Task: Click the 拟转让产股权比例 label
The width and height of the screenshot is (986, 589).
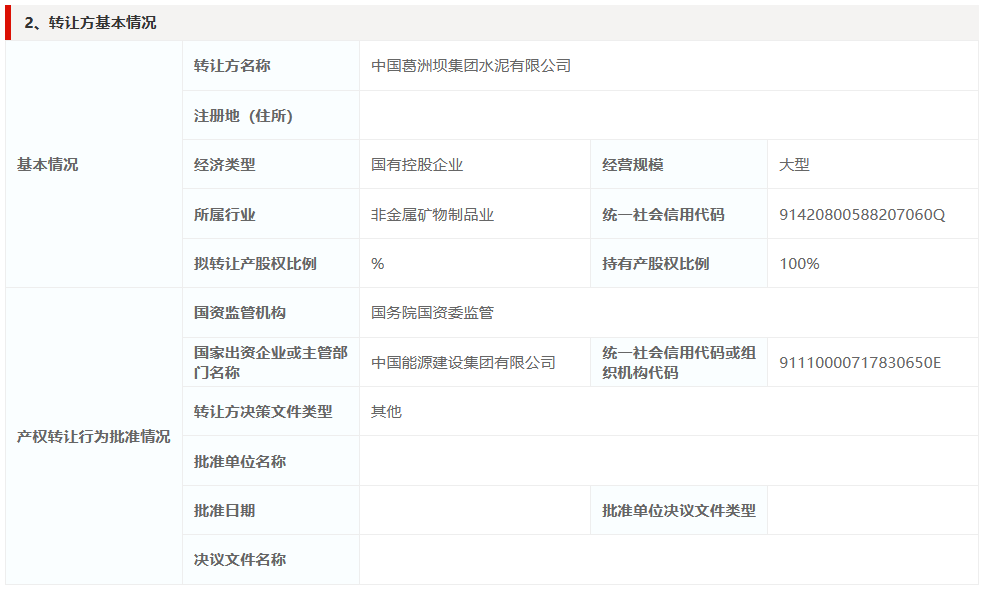Action: coord(255,263)
